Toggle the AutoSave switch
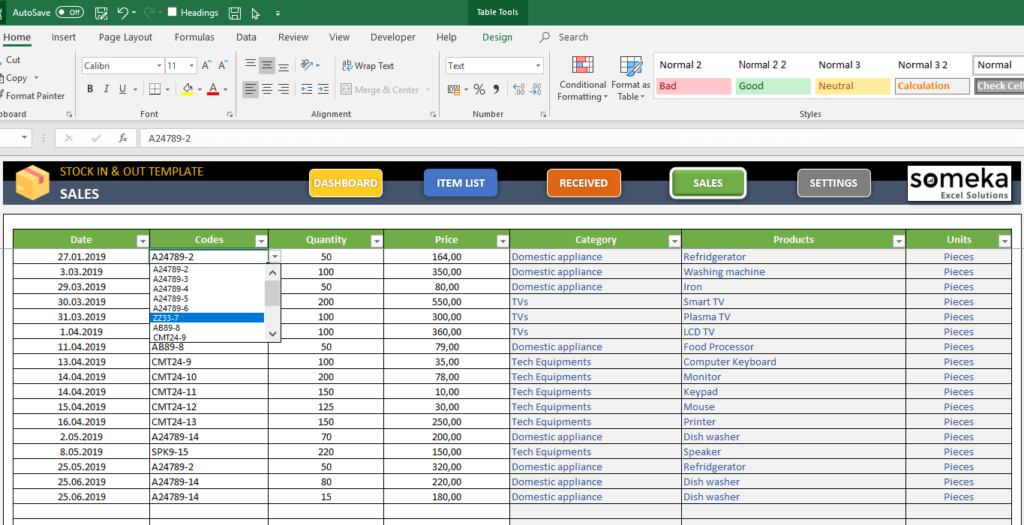1024x525 pixels. (x=69, y=13)
